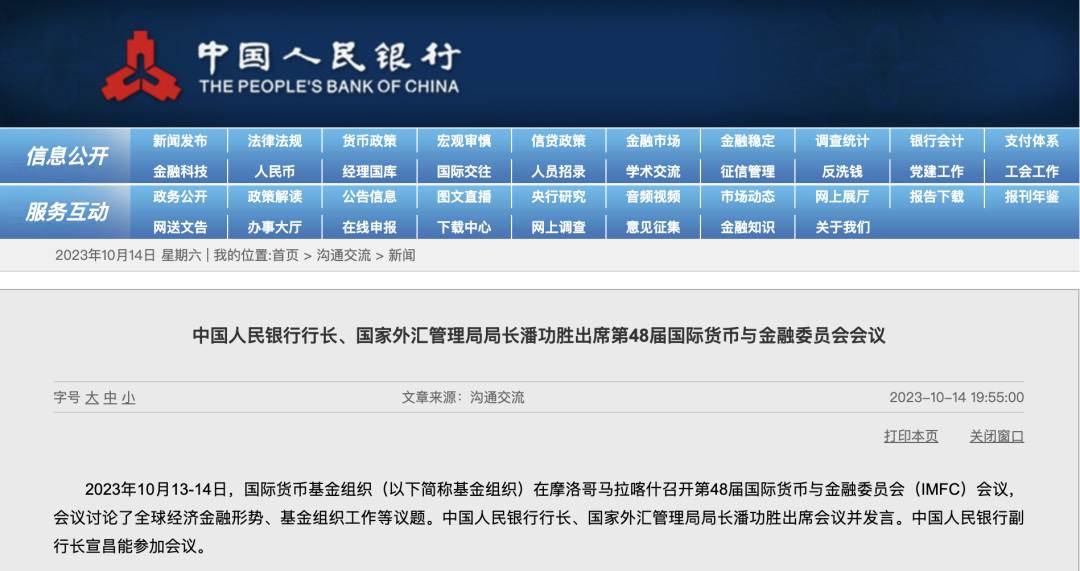Viewport: 1080px width, 571px height.
Task: Open 下载中心 page
Action: pos(464,227)
